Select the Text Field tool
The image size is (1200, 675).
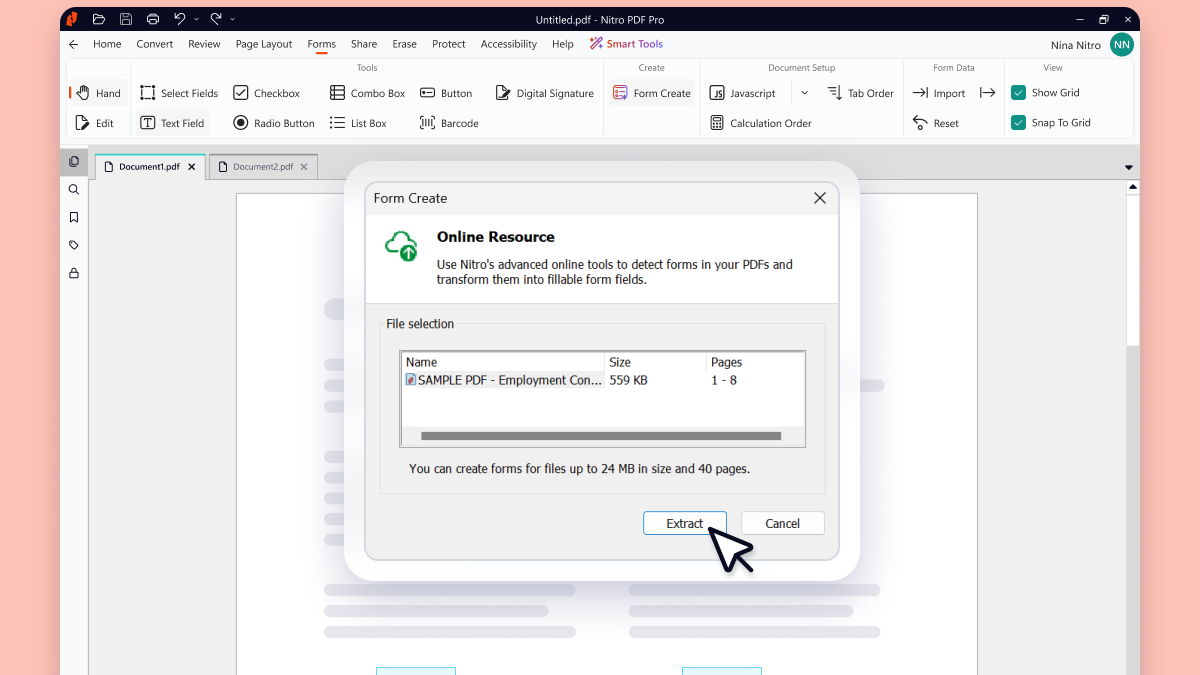tap(172, 123)
